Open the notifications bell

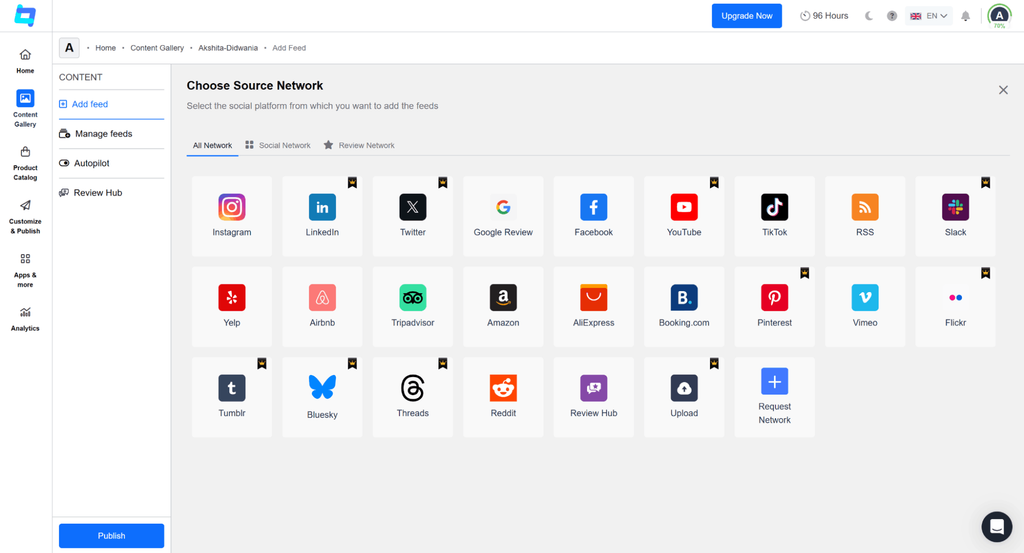[965, 16]
